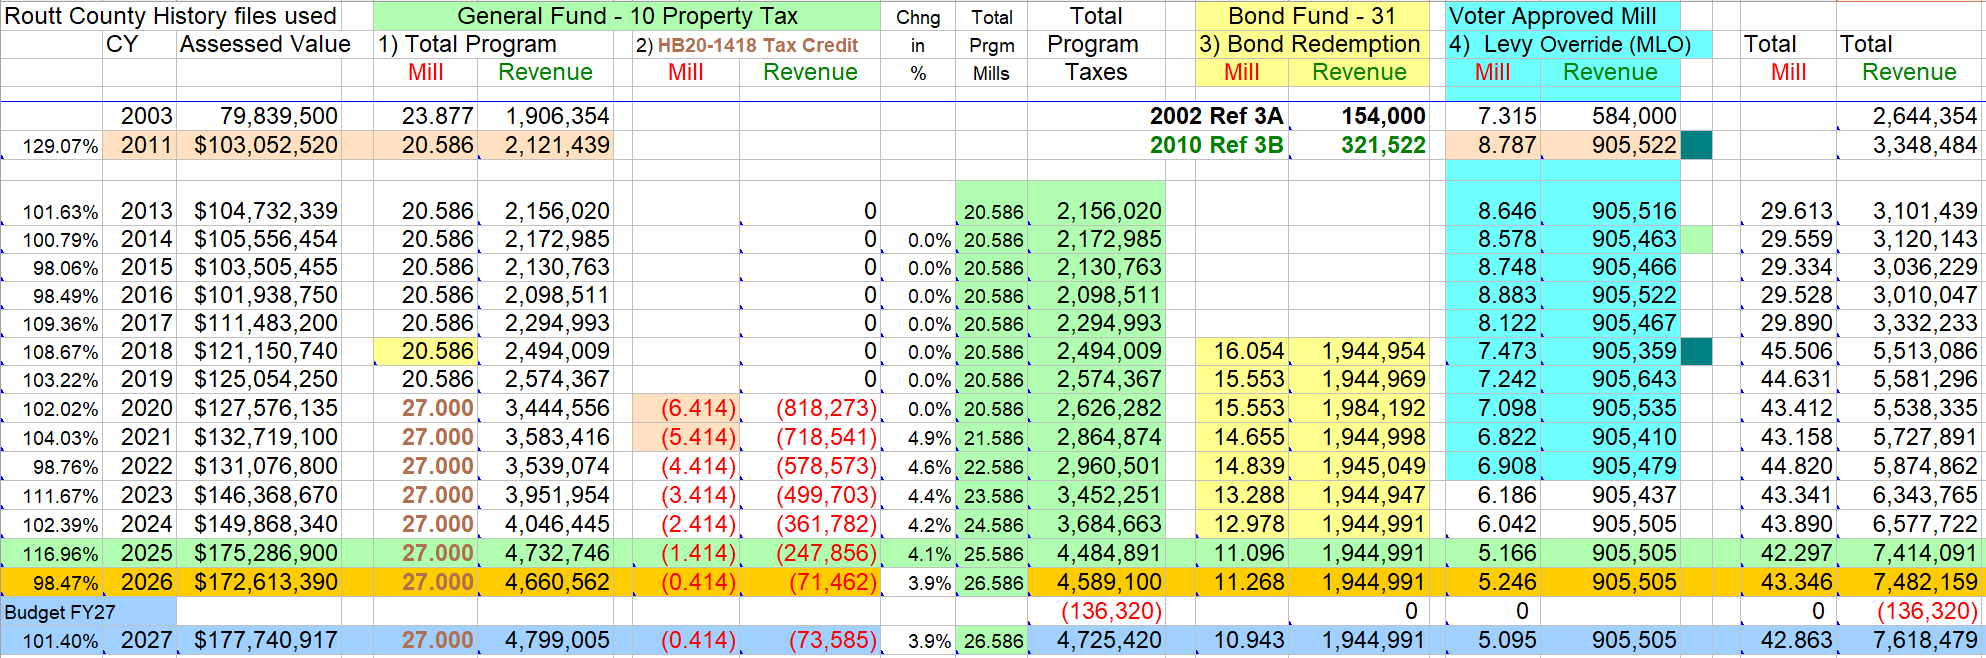Select the 'Bond Fund - 31' header cell
Image resolution: width=1986 pixels, height=658 pixels.
click(x=1312, y=16)
